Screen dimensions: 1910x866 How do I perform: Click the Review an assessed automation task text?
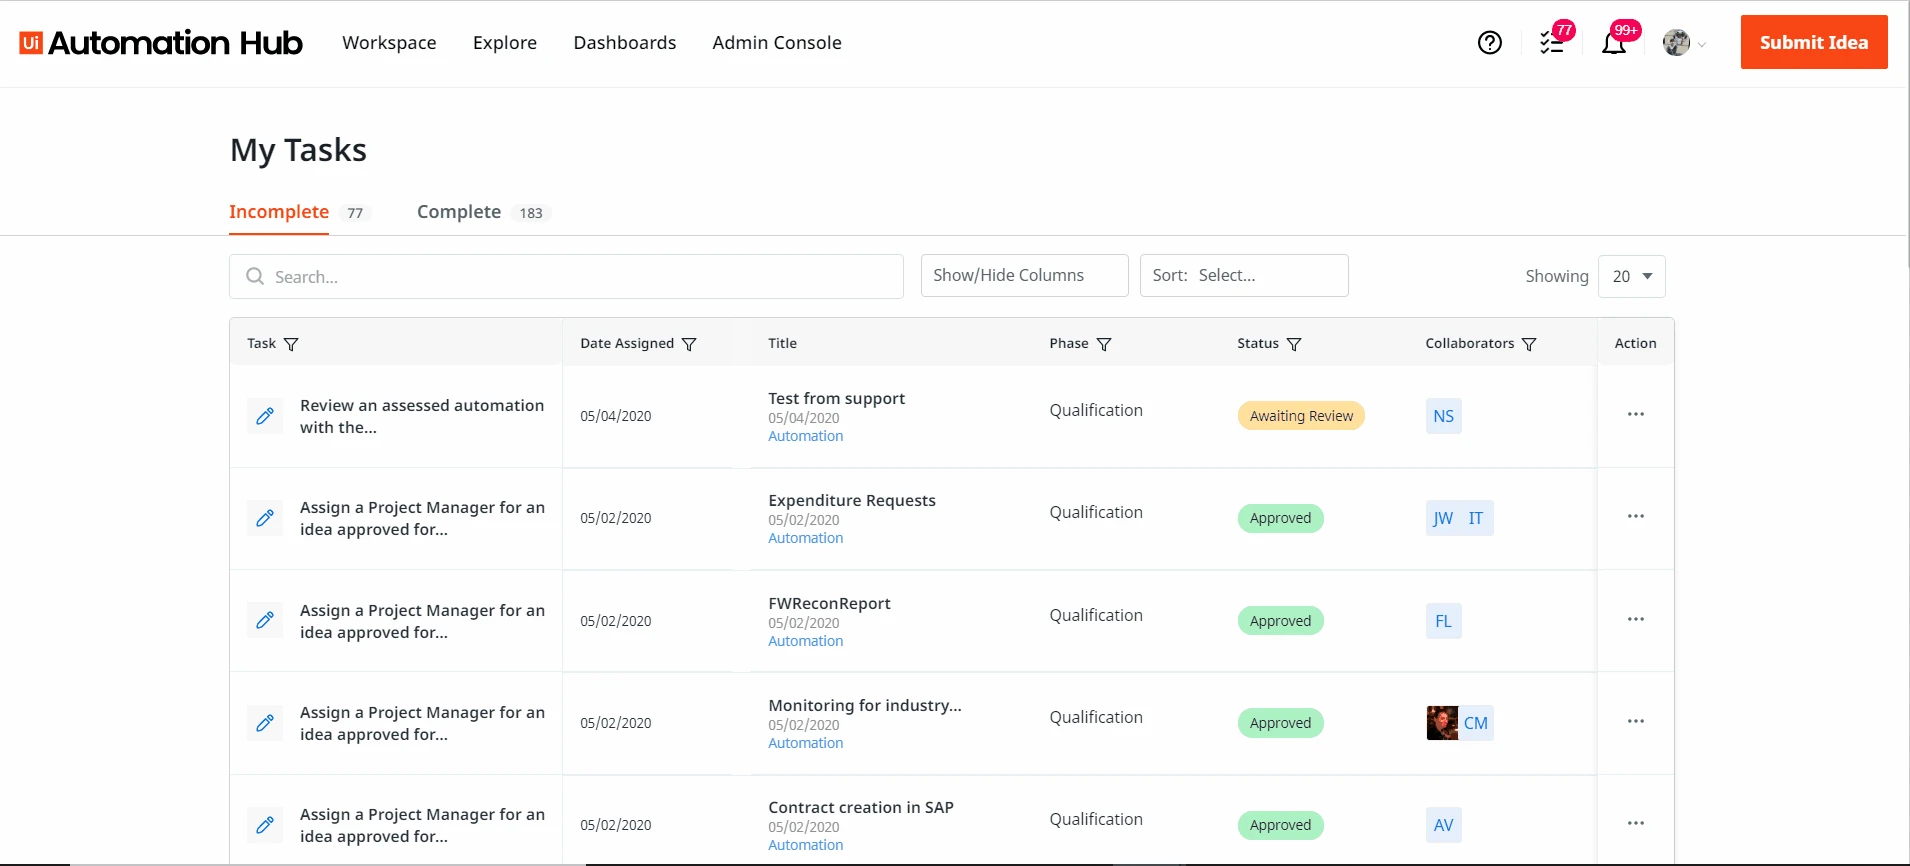(x=422, y=416)
